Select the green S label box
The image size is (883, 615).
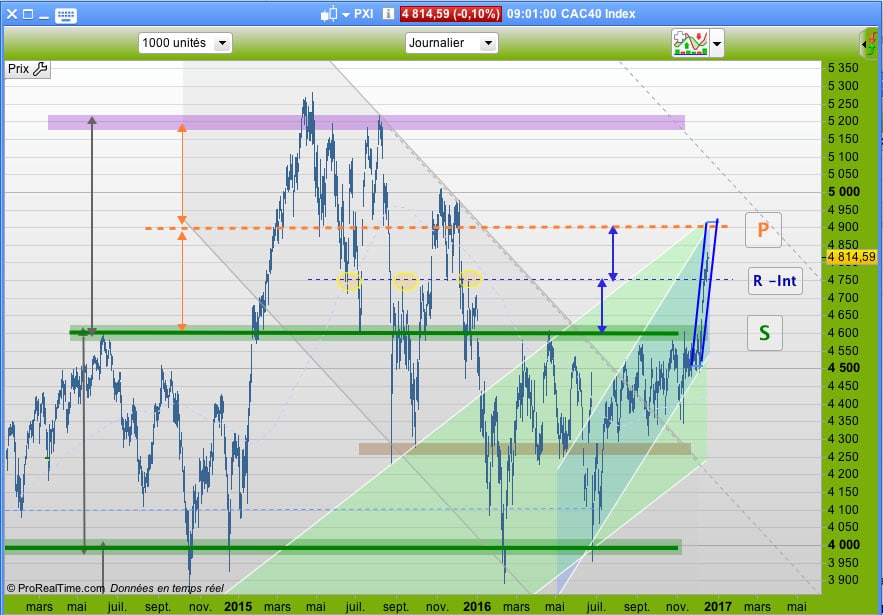pos(764,333)
